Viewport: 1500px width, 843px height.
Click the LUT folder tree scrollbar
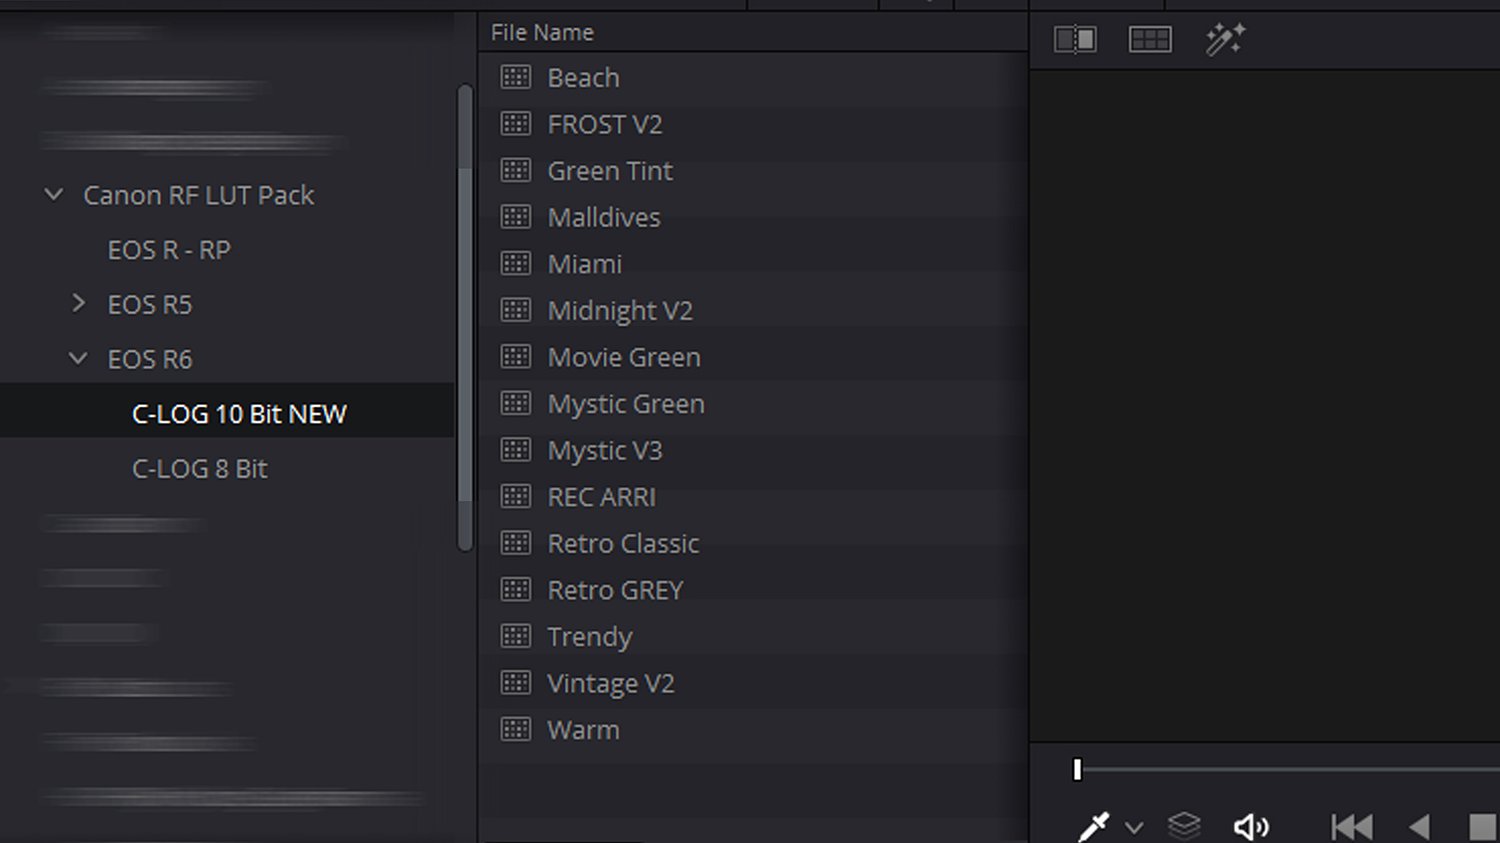coord(465,317)
